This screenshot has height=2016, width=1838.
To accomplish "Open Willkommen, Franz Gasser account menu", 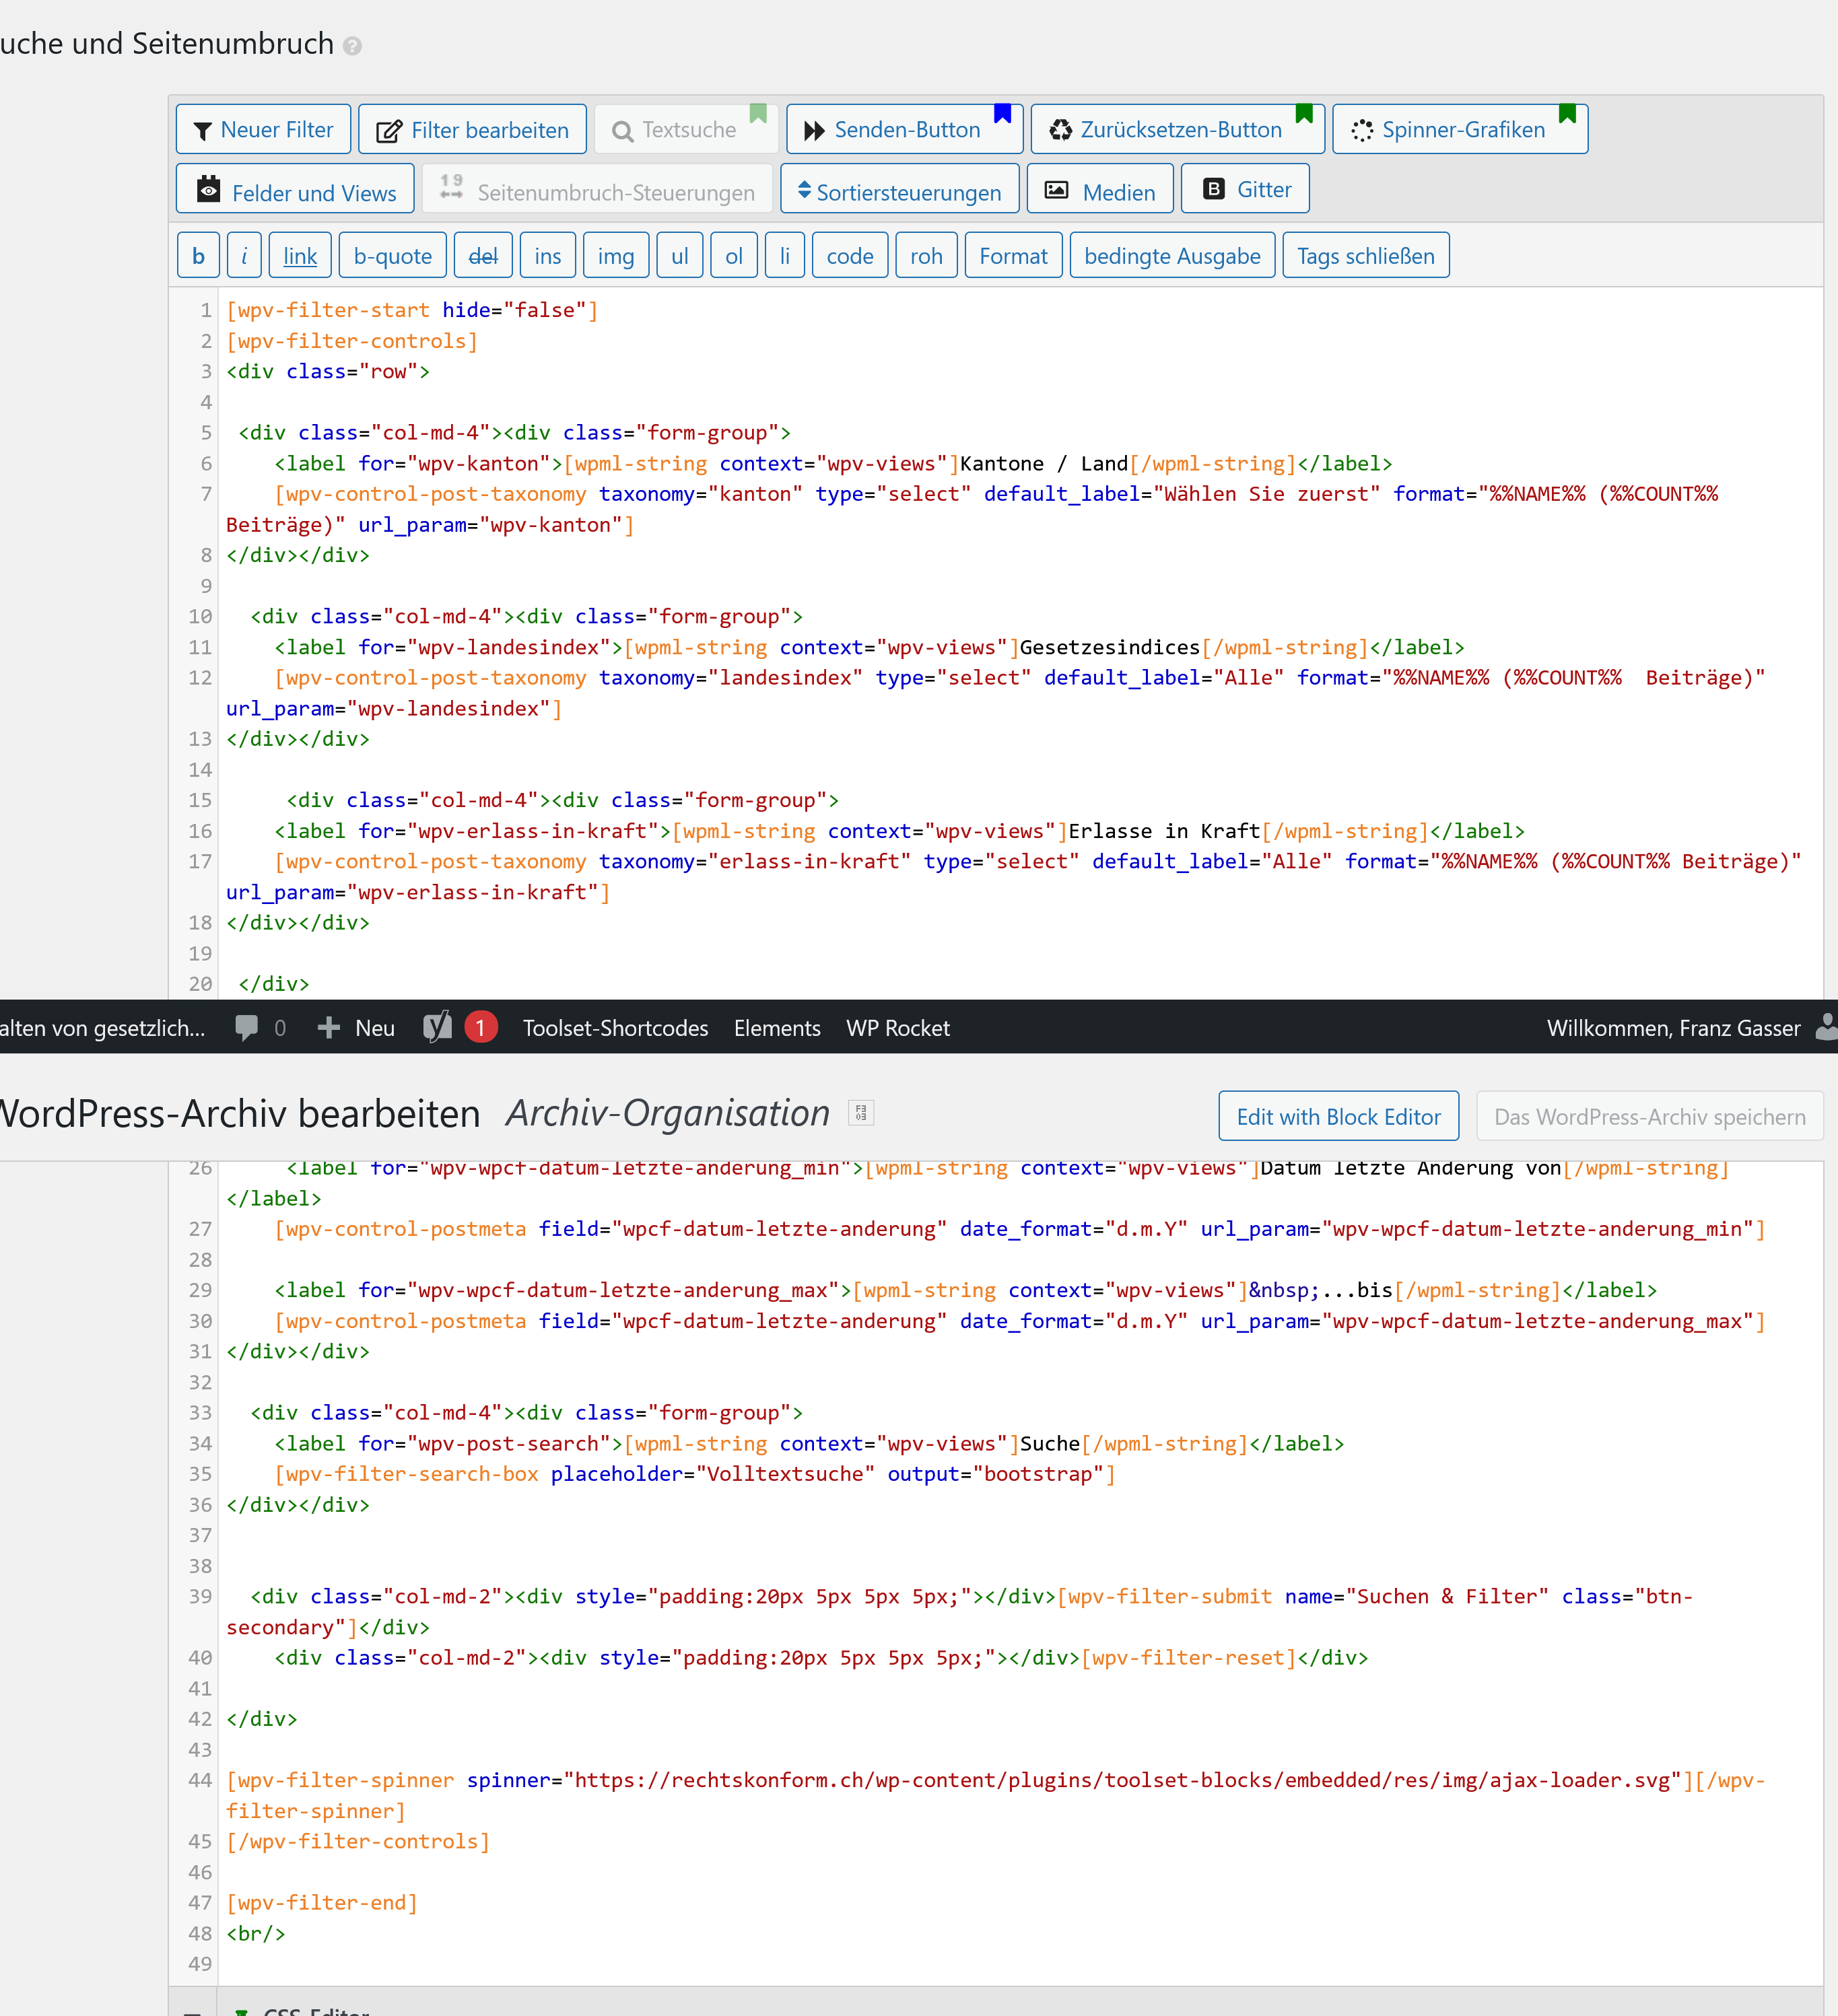I will point(1673,1028).
